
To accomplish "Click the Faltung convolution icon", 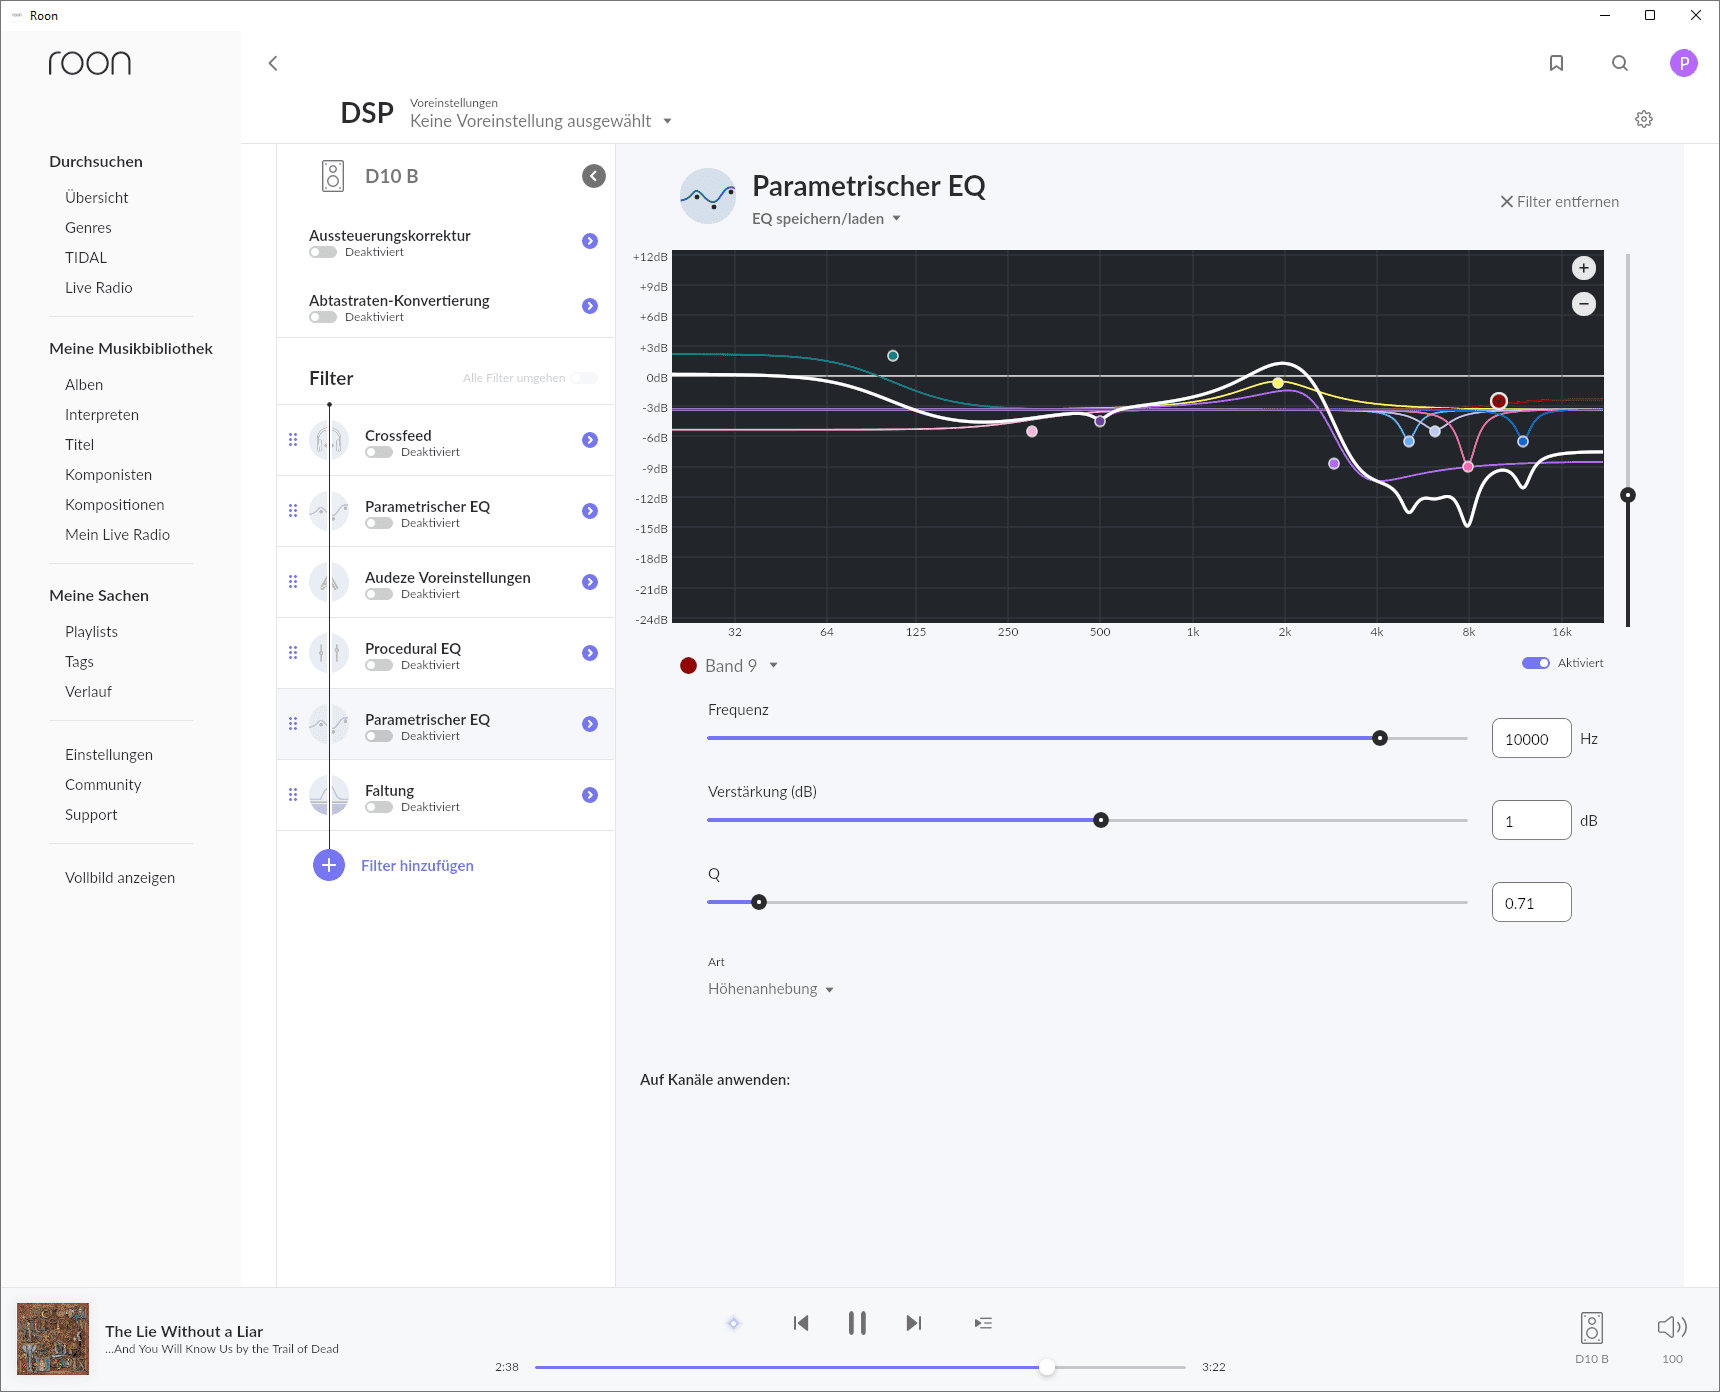I will (x=329, y=795).
